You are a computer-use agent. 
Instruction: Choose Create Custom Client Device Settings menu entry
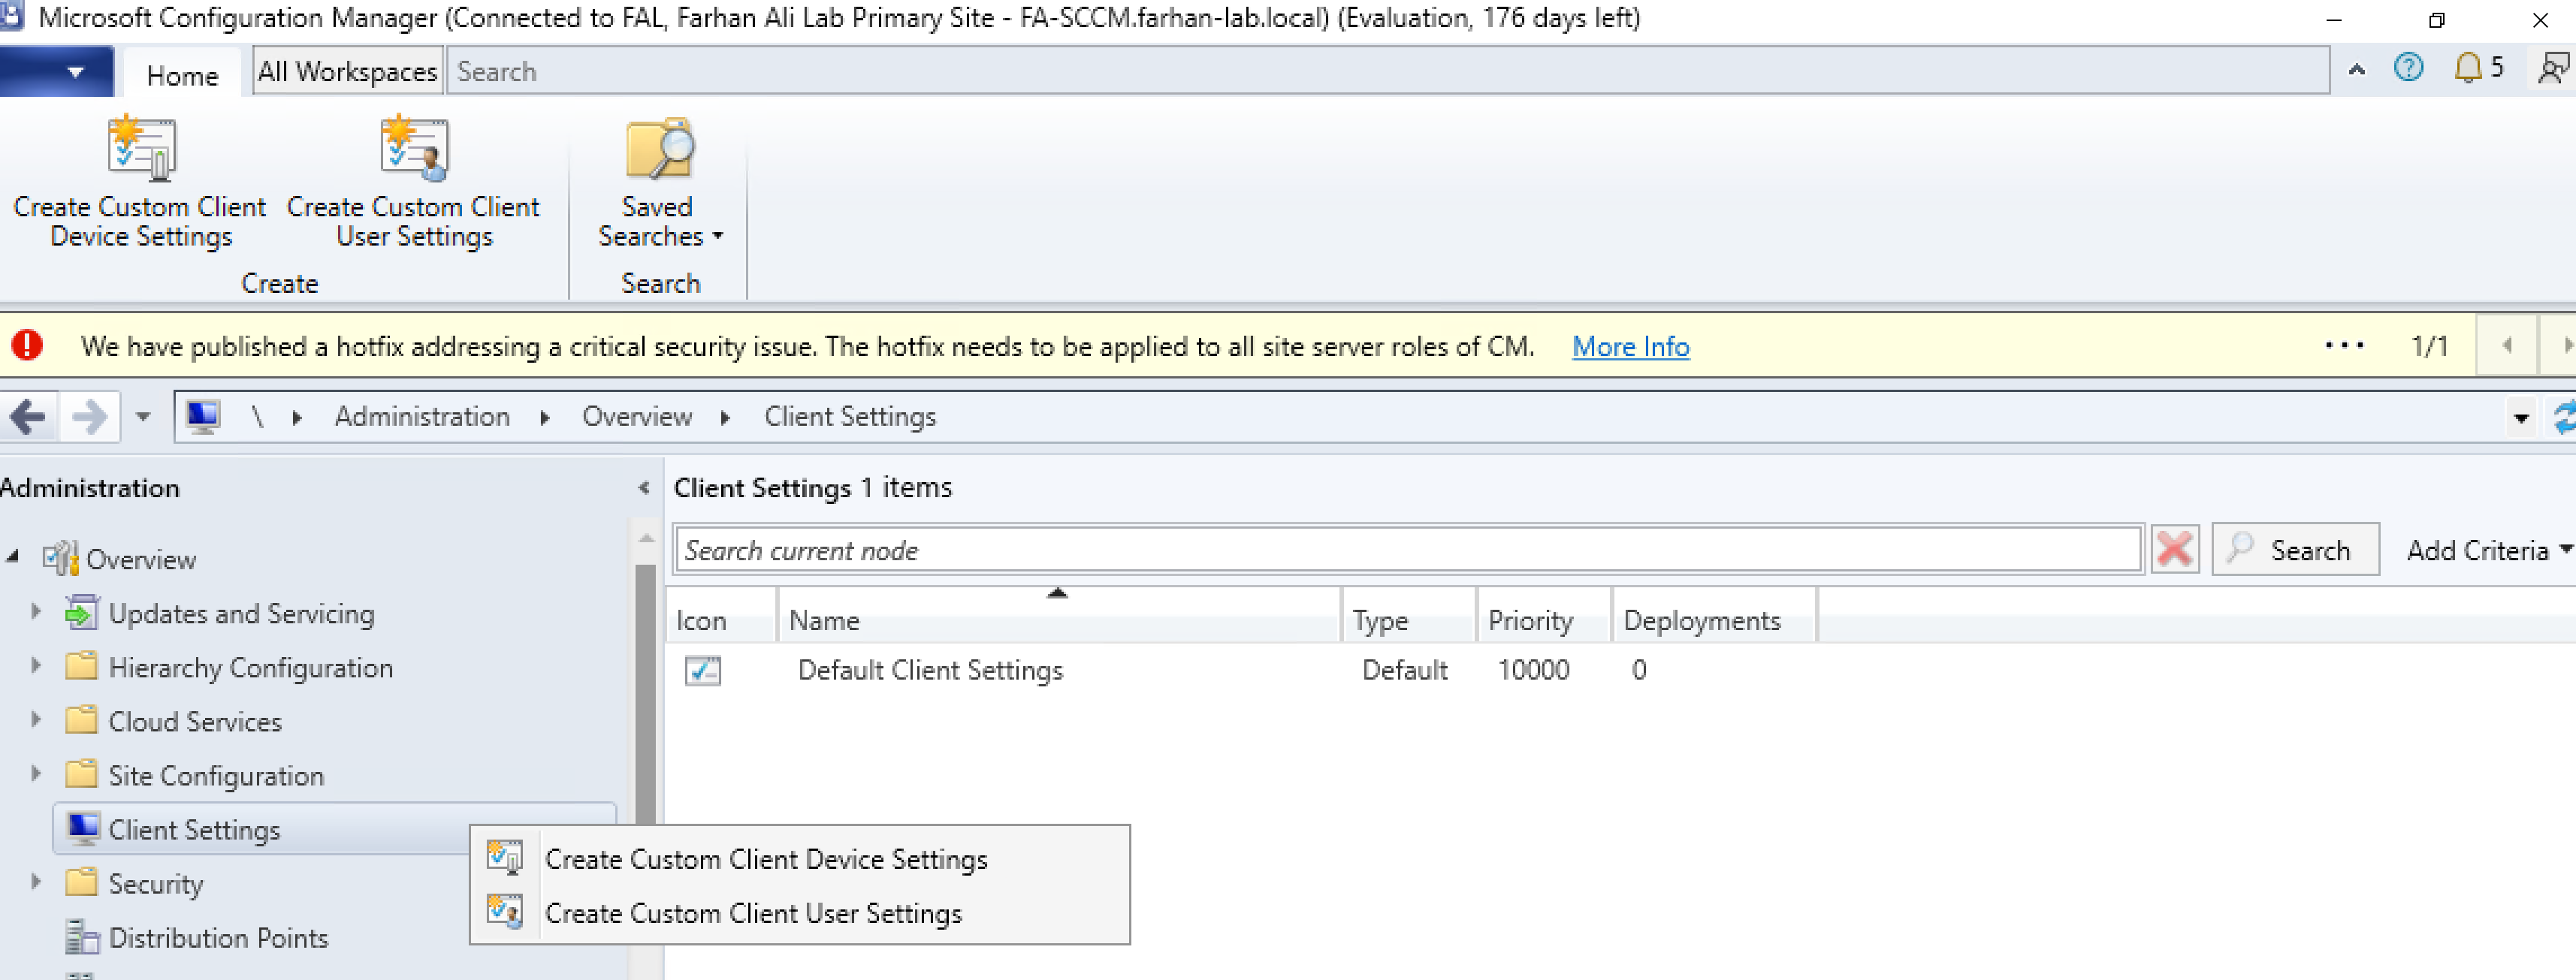click(765, 859)
